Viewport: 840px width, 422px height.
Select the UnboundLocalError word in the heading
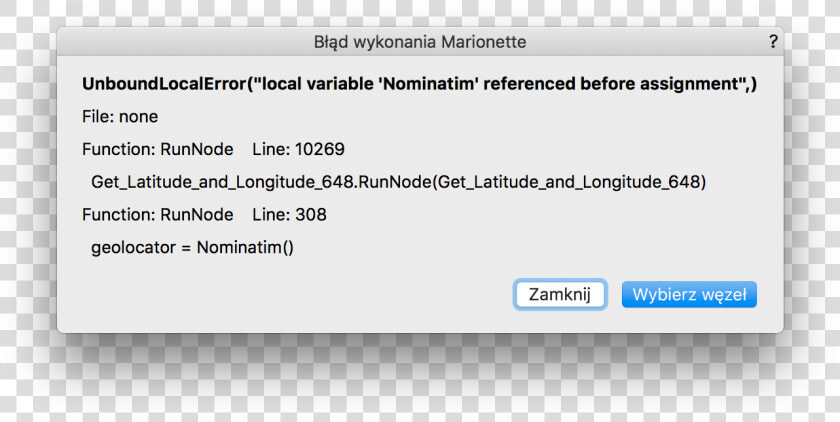point(164,84)
